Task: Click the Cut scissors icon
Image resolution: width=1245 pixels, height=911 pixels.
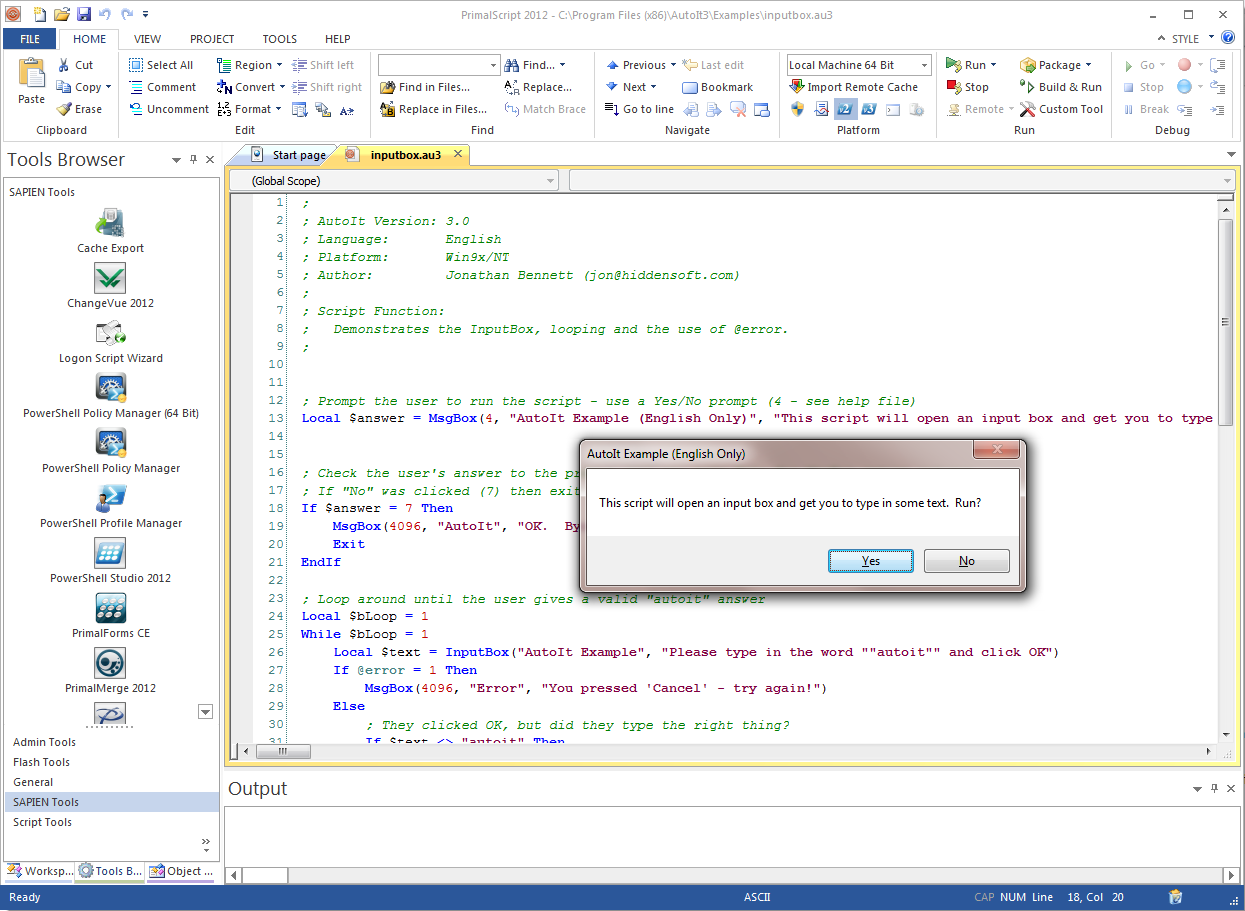Action: pos(64,65)
